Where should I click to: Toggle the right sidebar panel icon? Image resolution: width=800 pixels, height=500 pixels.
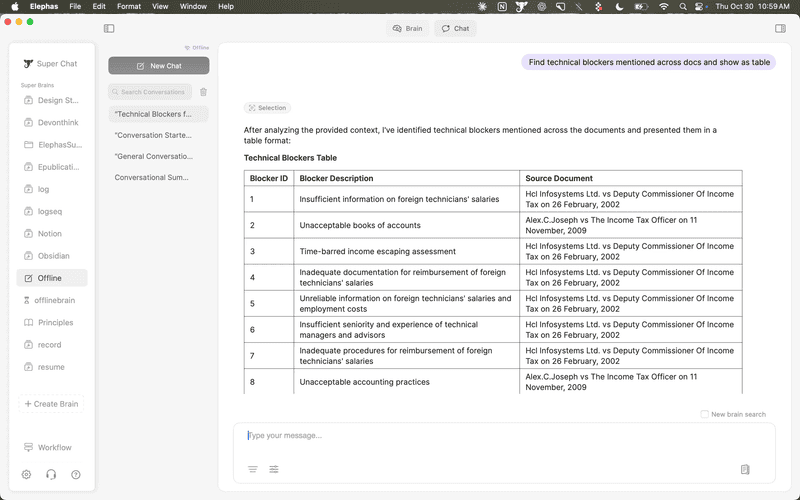click(x=780, y=29)
